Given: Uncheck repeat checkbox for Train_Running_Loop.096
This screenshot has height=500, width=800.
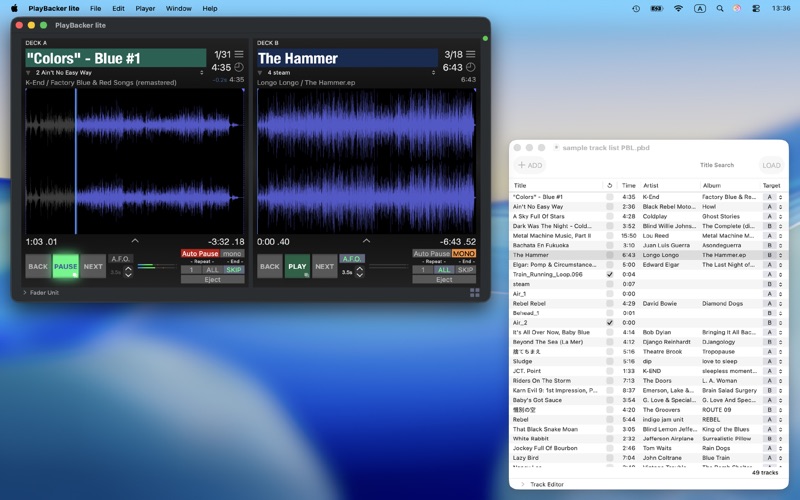Looking at the screenshot, I should point(610,274).
